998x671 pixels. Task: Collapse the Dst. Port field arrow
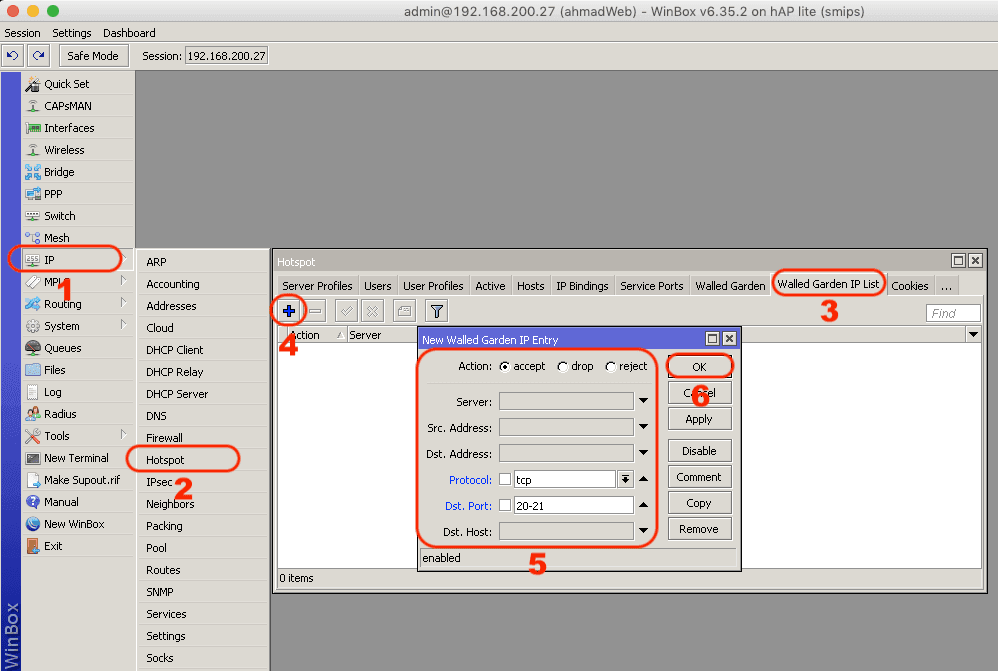coord(643,505)
